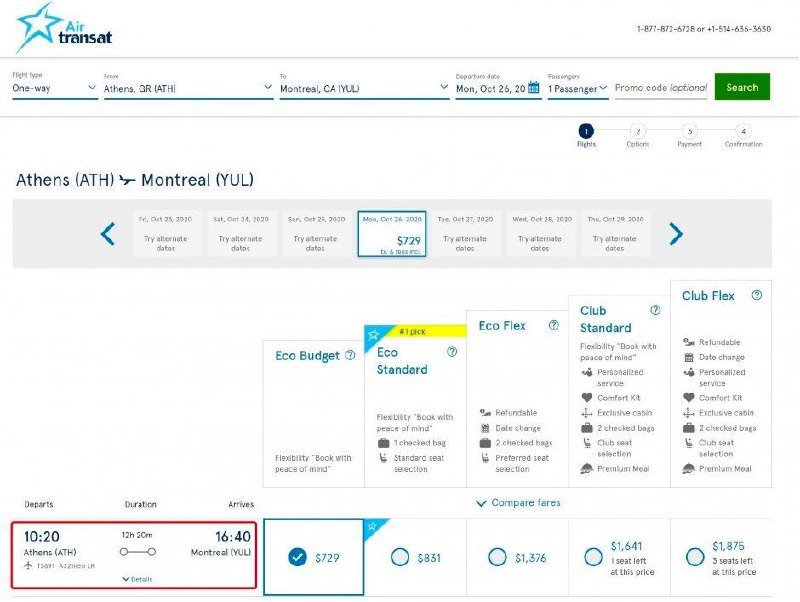Open Eco Flex help question mark
800x602 pixels.
(x=554, y=325)
